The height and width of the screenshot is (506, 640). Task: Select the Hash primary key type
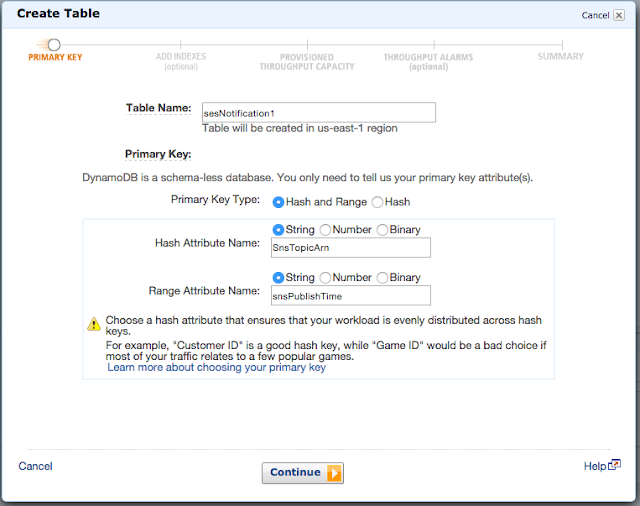(377, 202)
